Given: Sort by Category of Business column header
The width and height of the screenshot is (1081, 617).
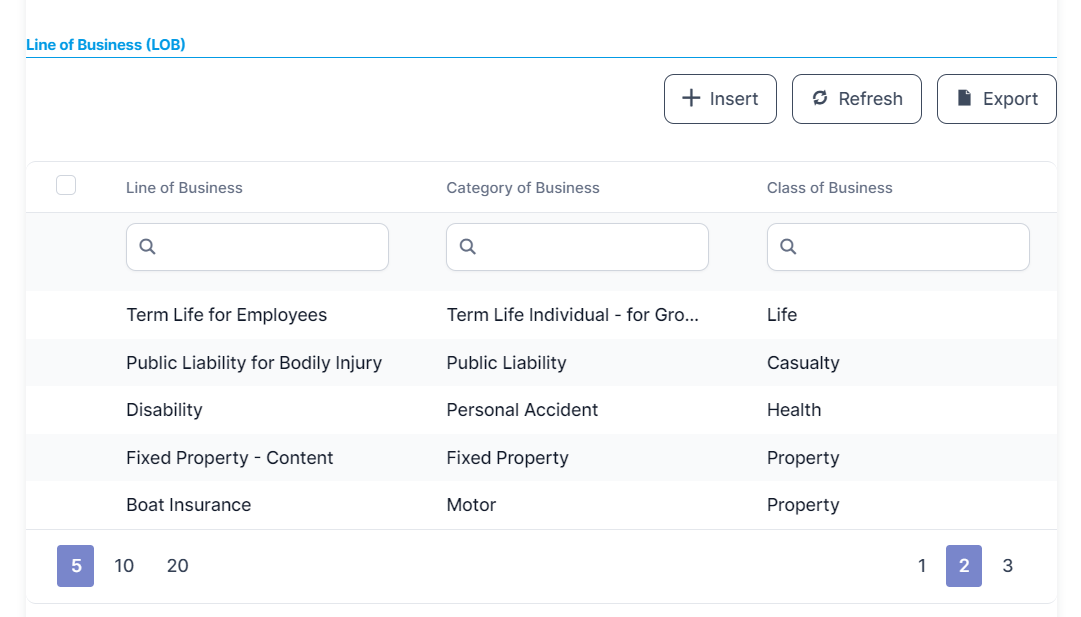Looking at the screenshot, I should 523,188.
